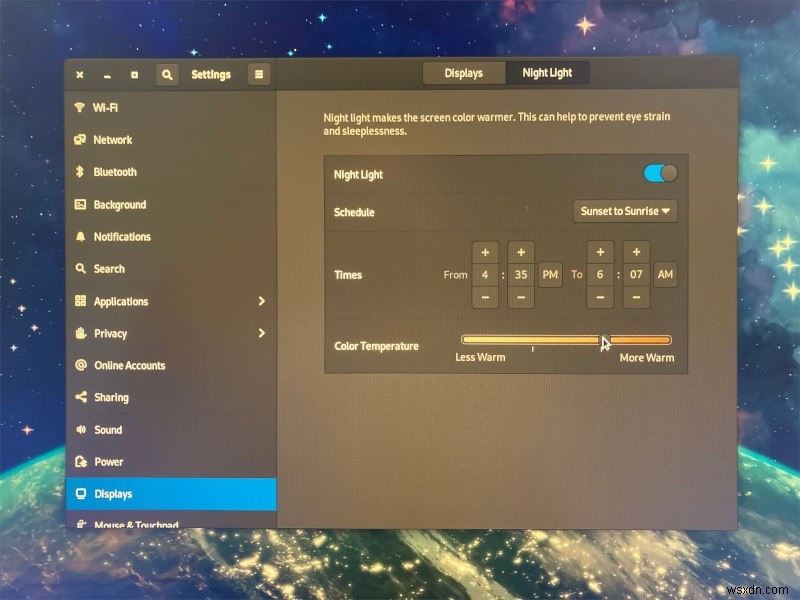800x600 pixels.
Task: Click the hamburger menu icon next to Settings
Action: coord(257,74)
